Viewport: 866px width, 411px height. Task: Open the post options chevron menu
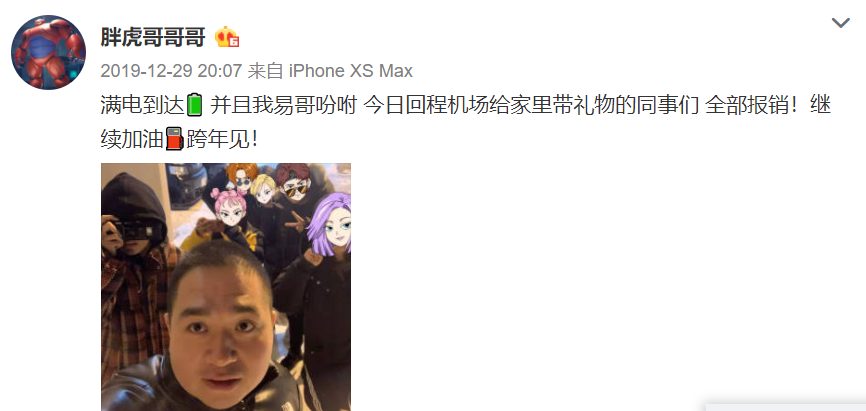841,23
